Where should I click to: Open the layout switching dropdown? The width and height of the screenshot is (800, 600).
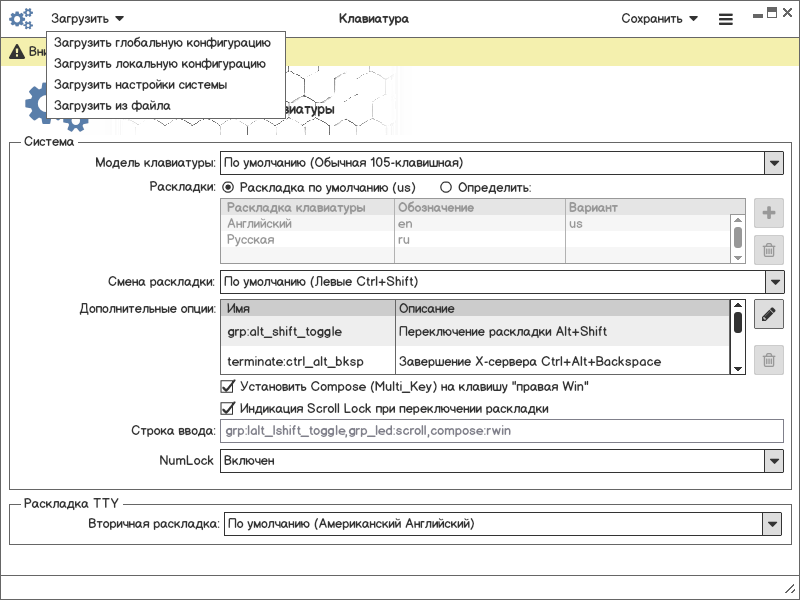773,281
